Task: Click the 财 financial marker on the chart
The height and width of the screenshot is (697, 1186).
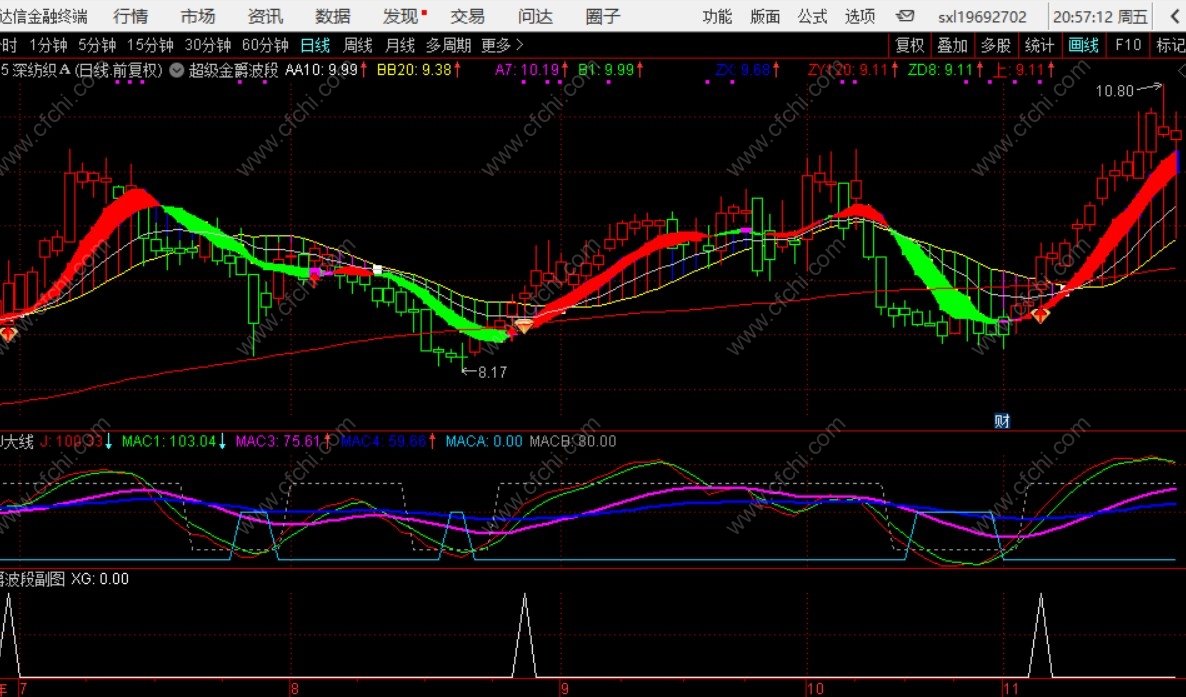Action: coord(1001,421)
